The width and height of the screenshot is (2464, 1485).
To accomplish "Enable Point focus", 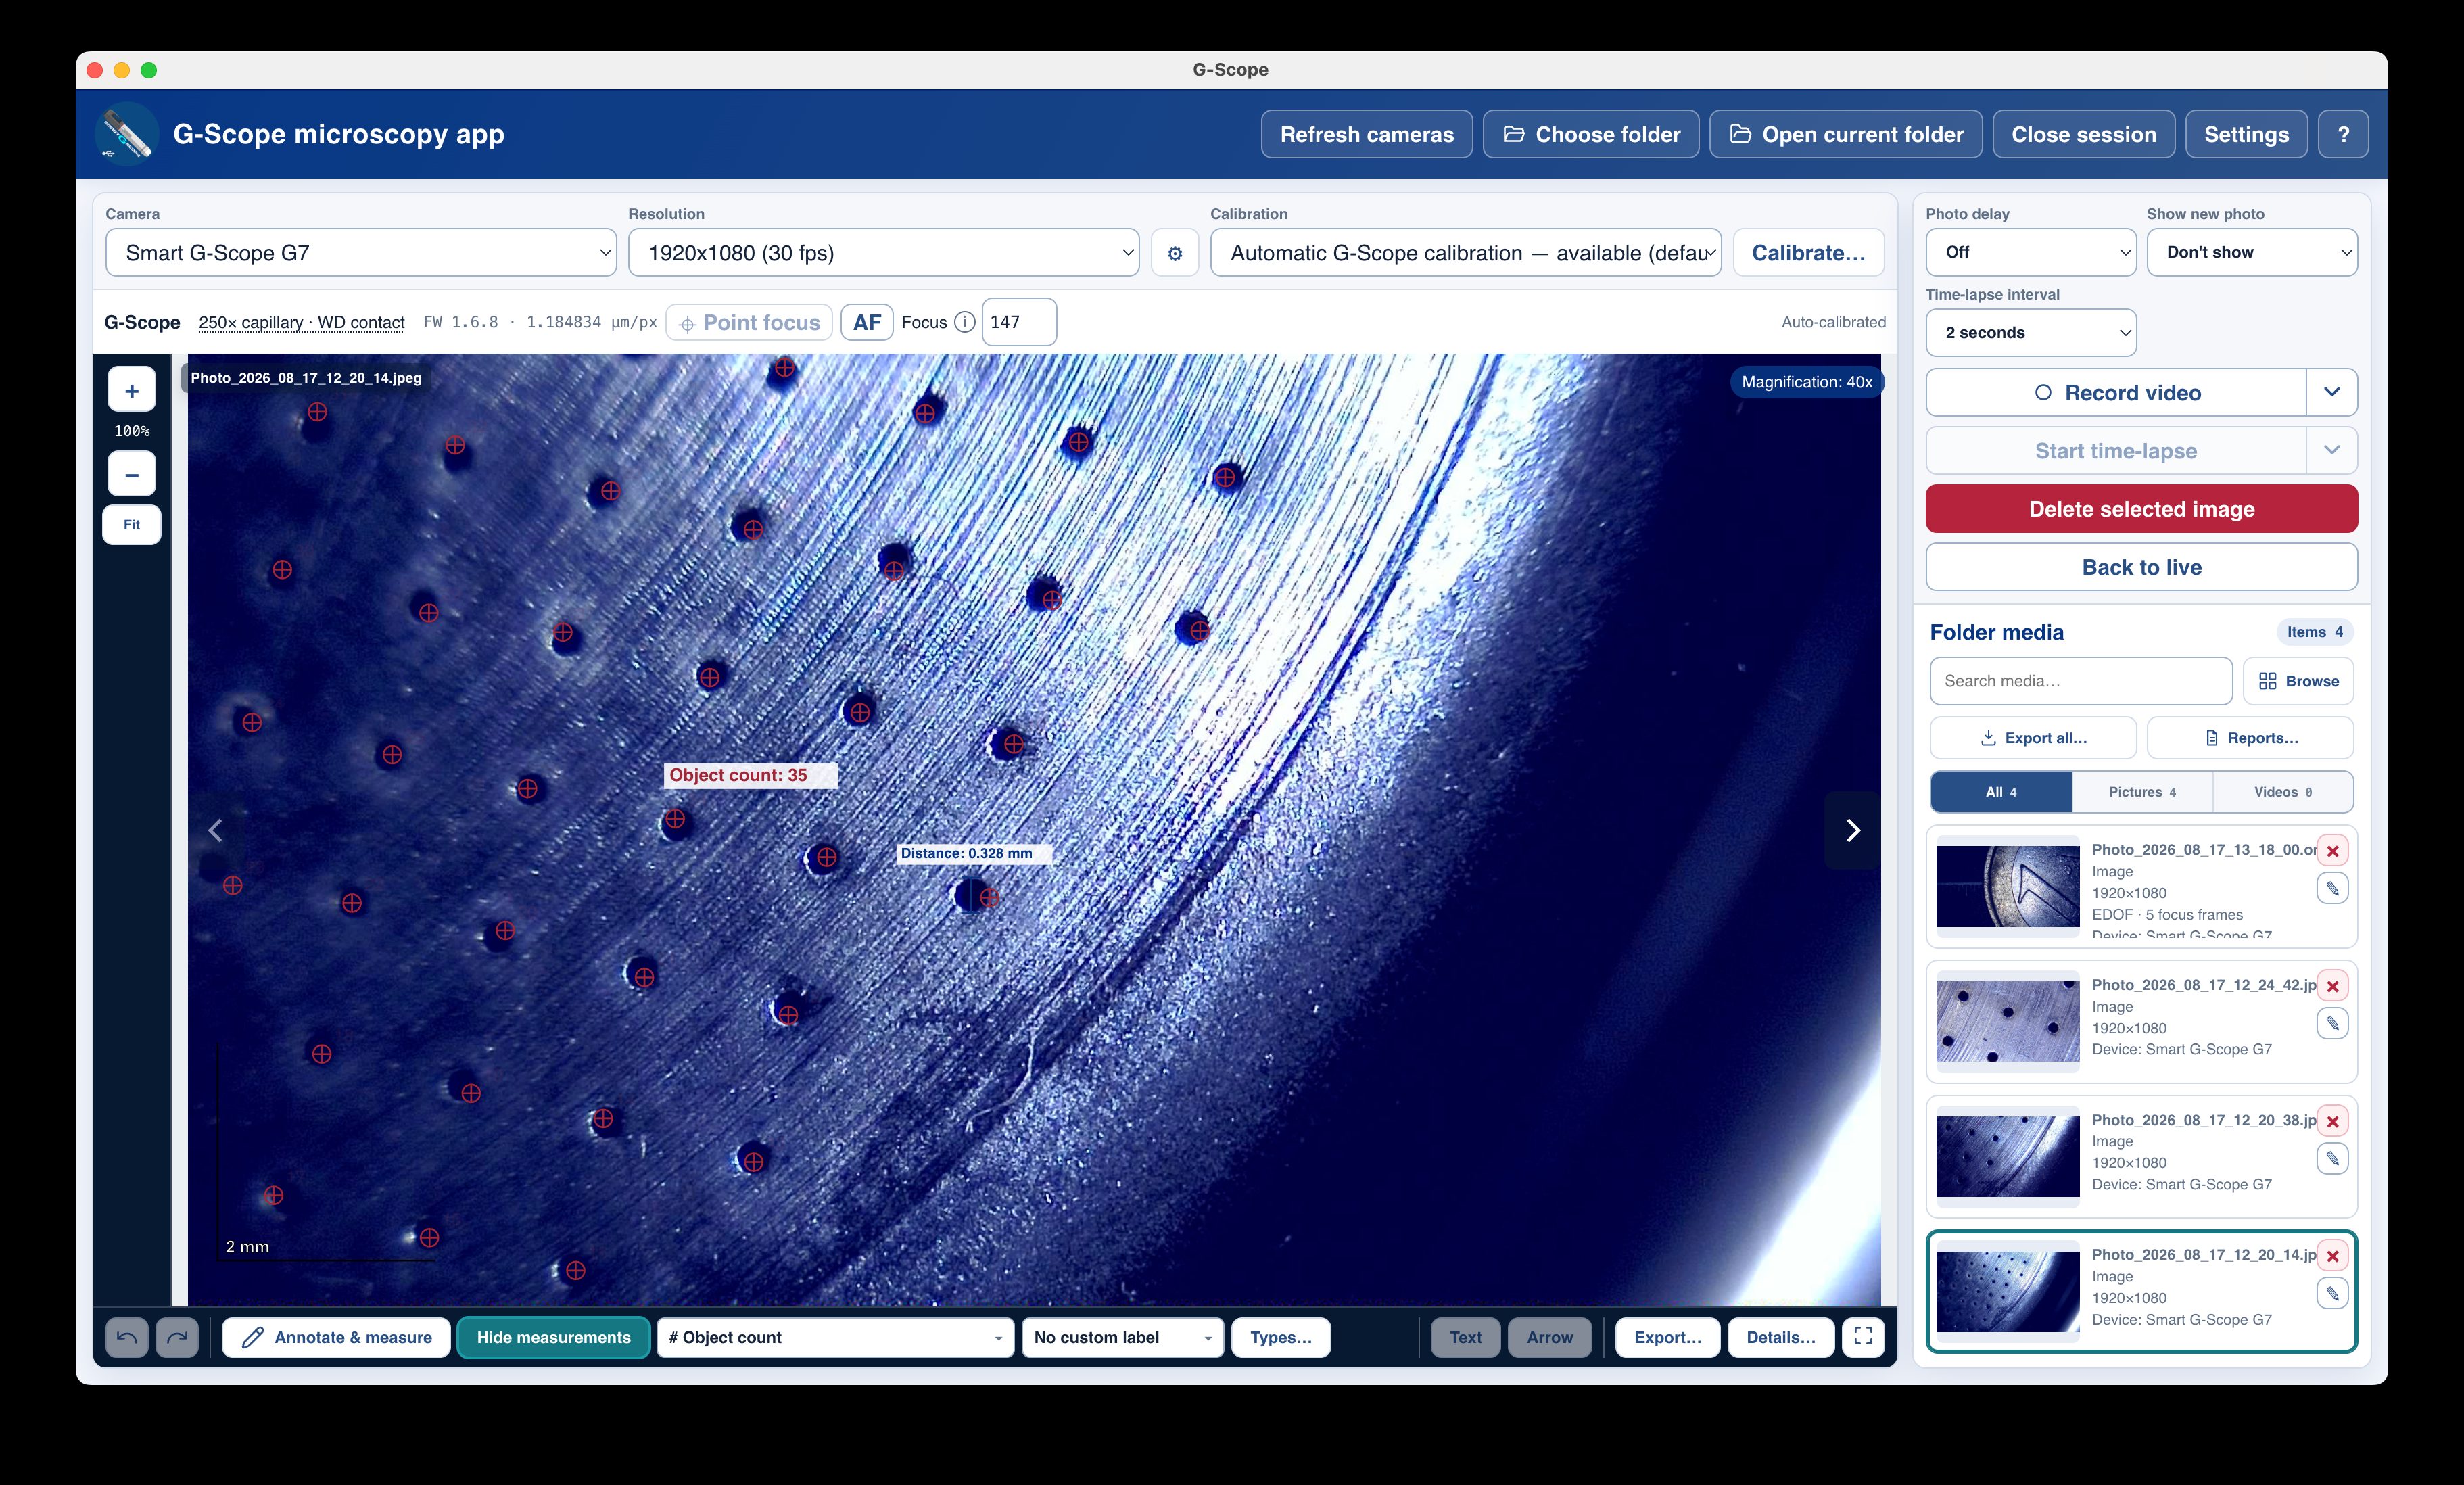I will (x=749, y=322).
